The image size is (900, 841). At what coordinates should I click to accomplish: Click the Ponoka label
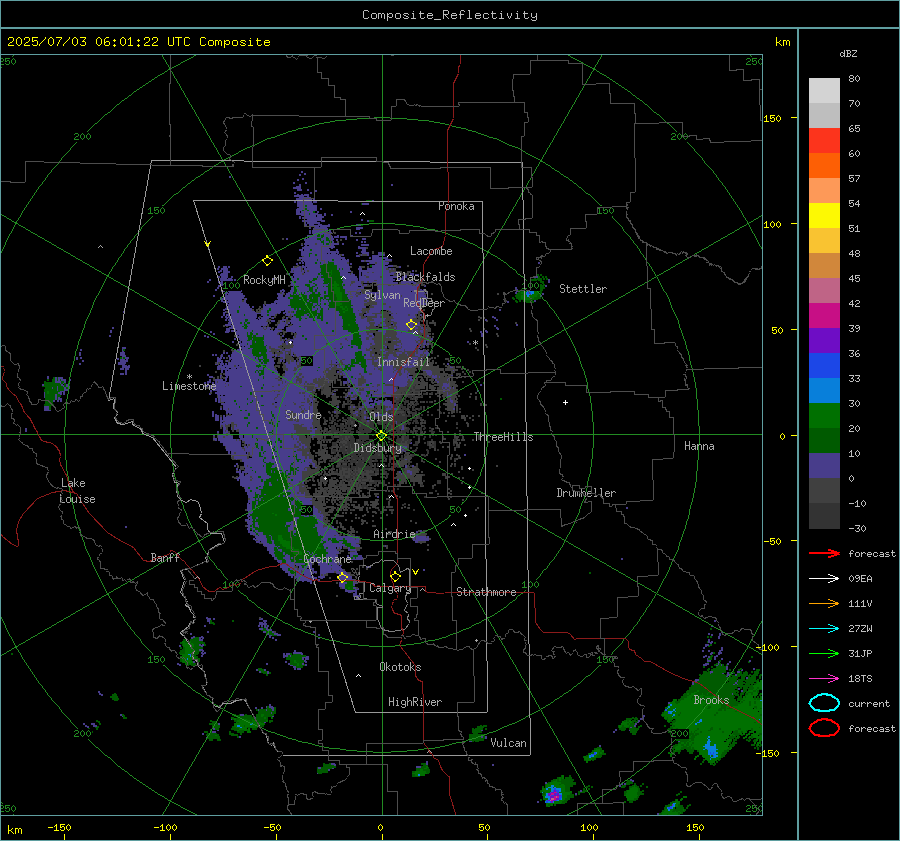pos(456,206)
